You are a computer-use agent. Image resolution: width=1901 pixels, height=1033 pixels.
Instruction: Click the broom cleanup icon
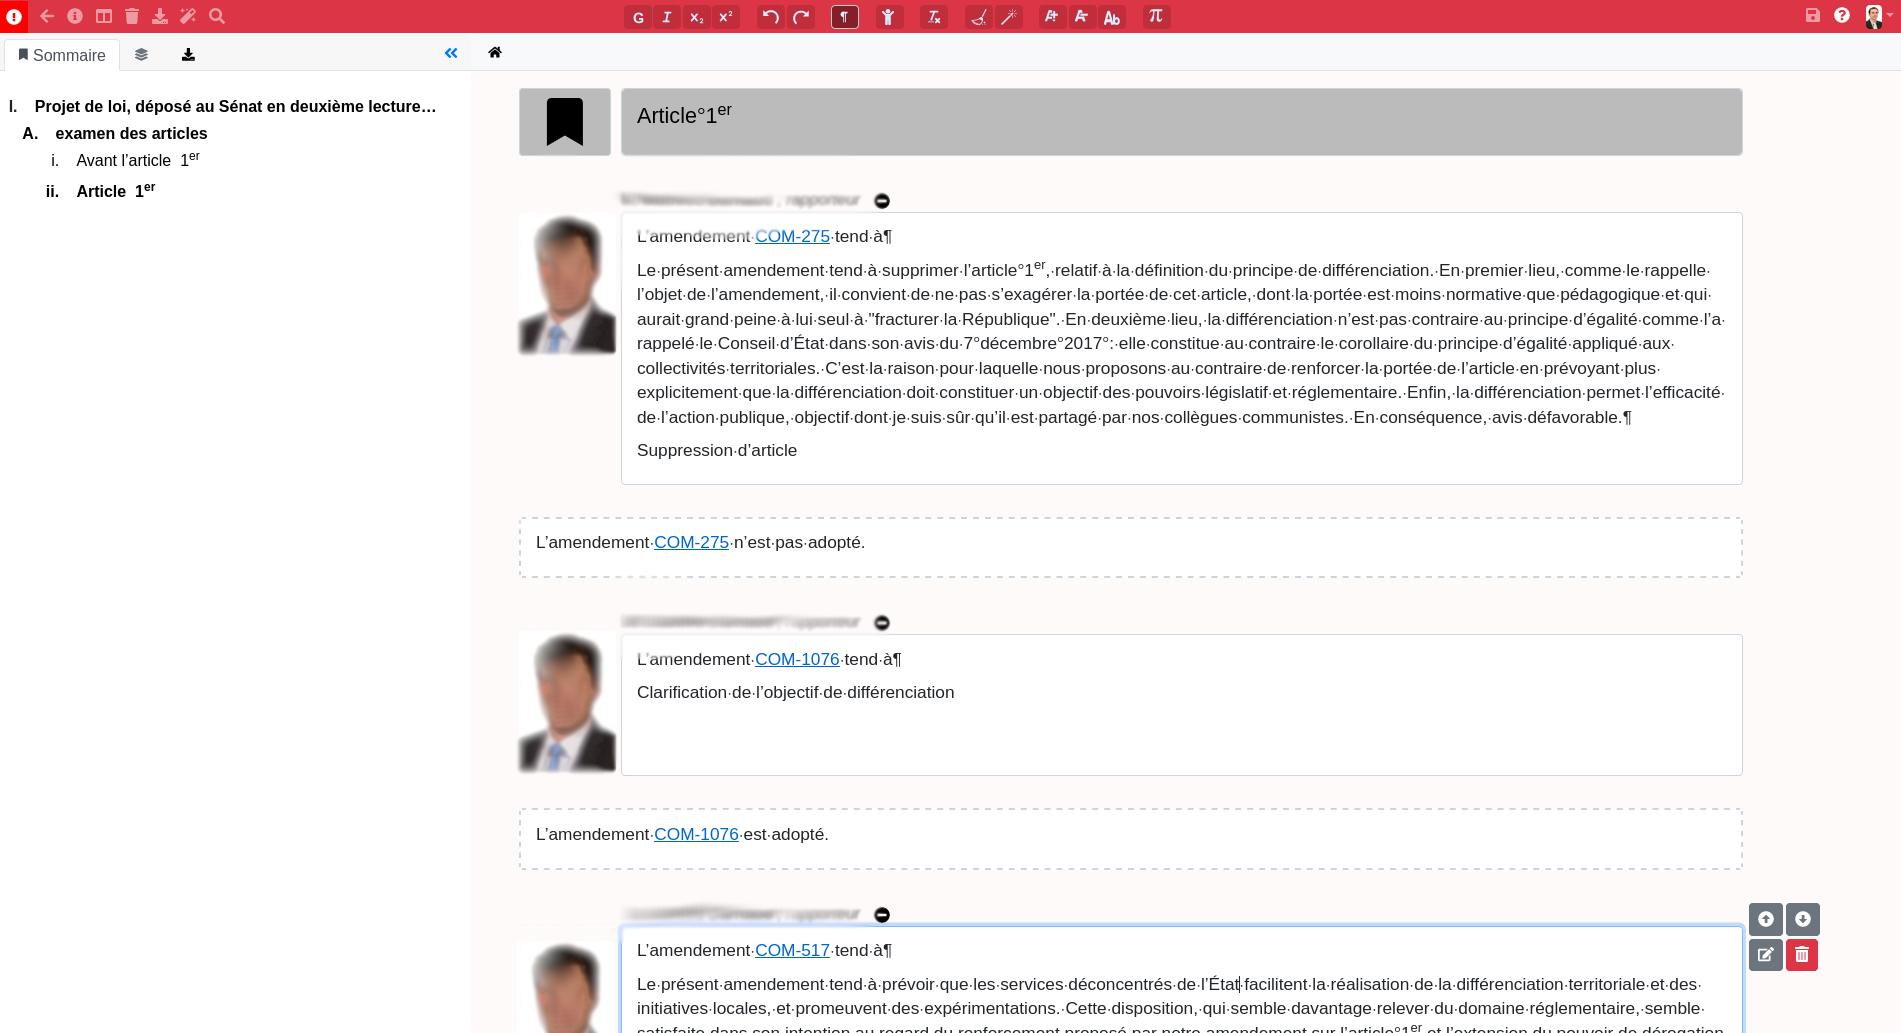(979, 17)
